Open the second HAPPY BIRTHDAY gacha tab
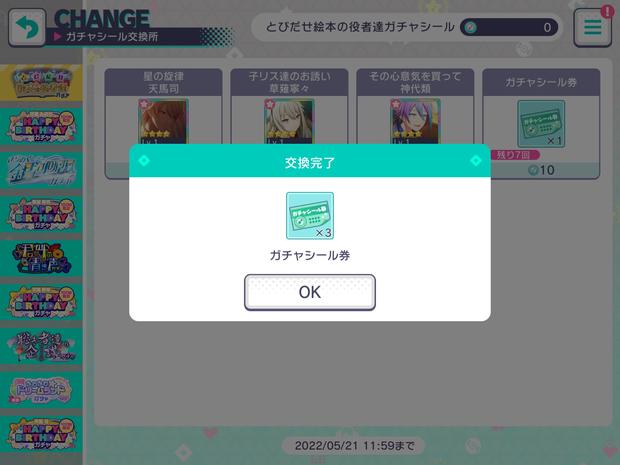This screenshot has width=620, height=465. (x=41, y=214)
